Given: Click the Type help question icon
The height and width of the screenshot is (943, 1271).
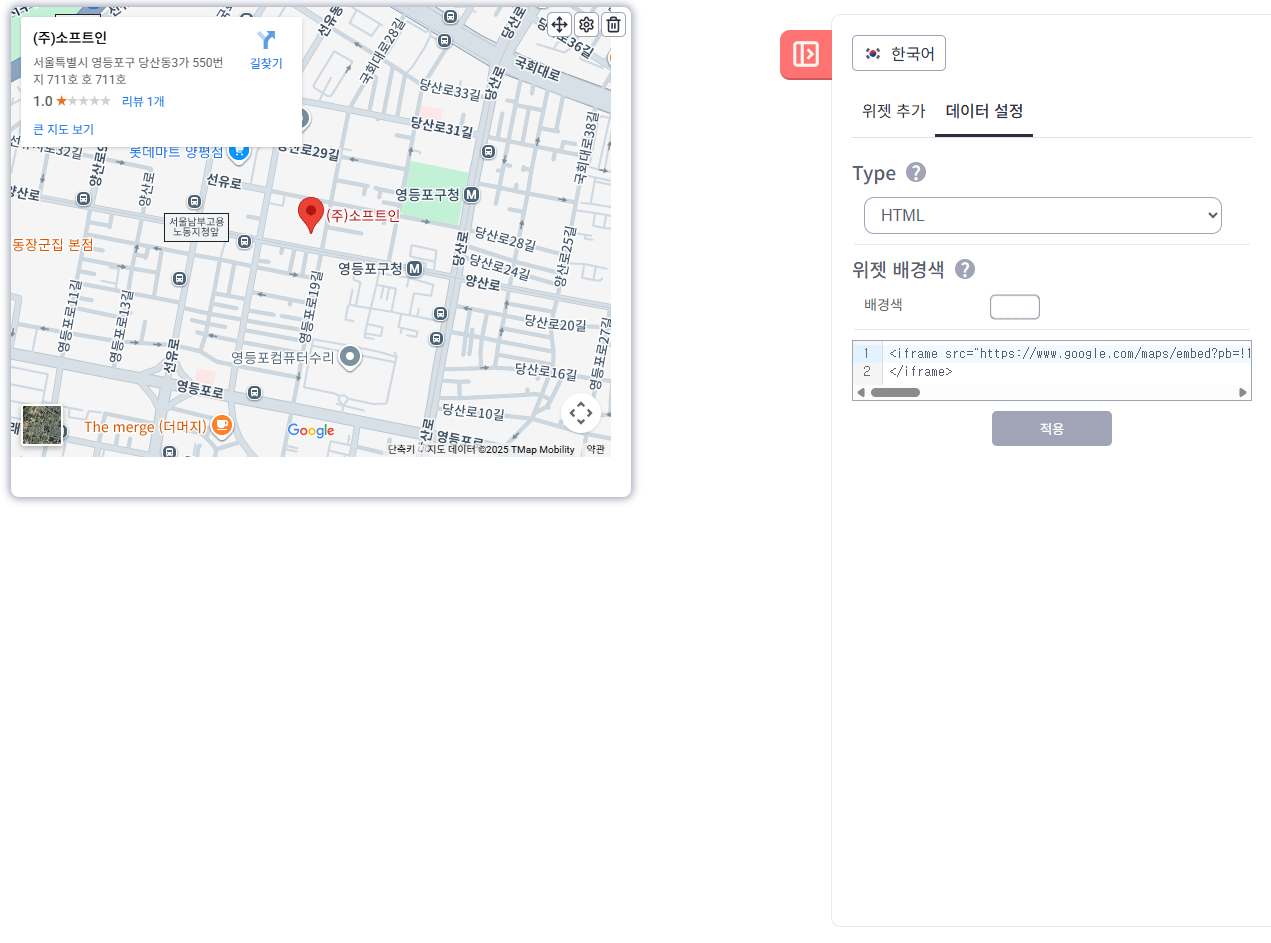Looking at the screenshot, I should pos(916,173).
